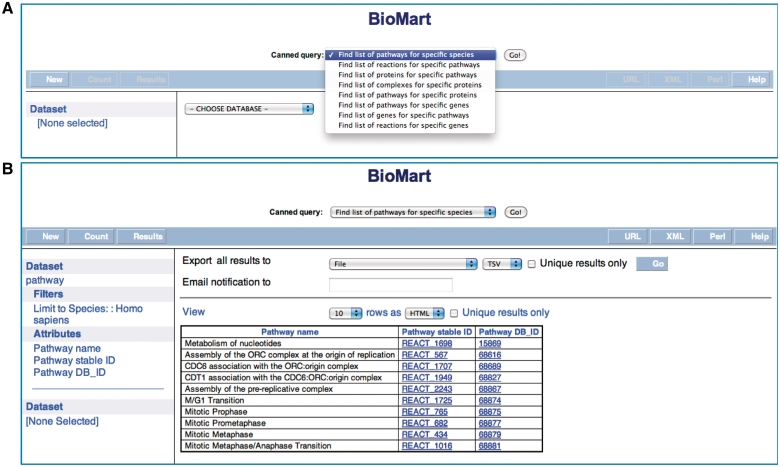This screenshot has height=467, width=780.
Task: Click blue Go export button
Action: 652,264
